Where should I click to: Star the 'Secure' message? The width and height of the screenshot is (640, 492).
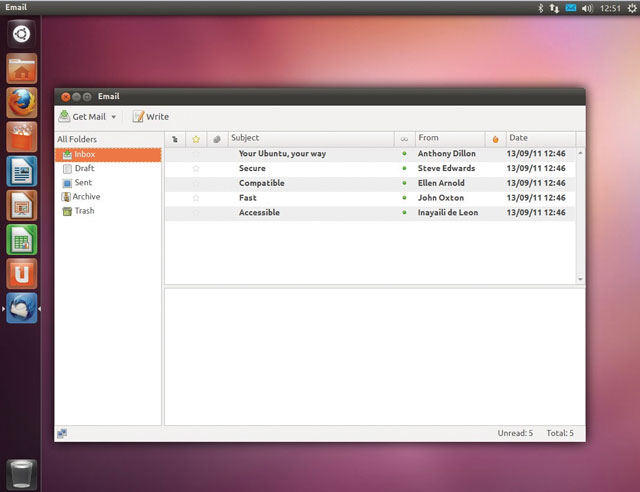(x=196, y=168)
